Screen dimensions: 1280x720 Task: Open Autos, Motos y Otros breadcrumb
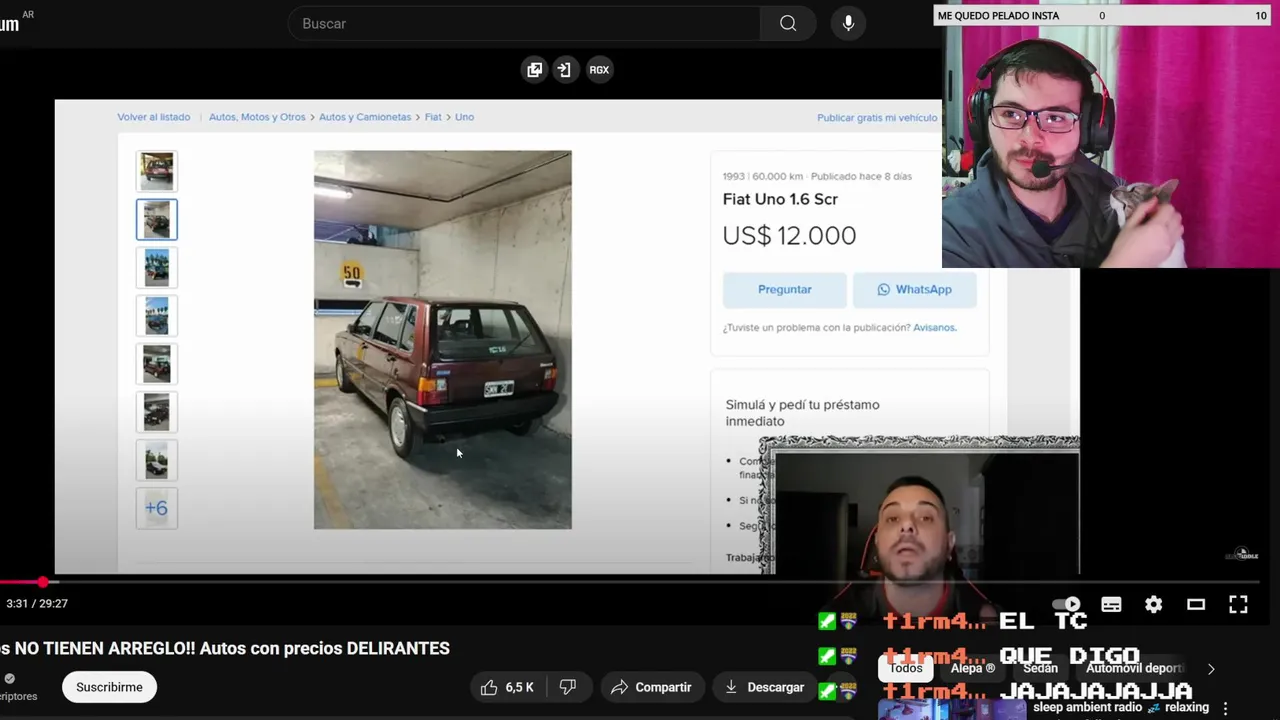257,117
